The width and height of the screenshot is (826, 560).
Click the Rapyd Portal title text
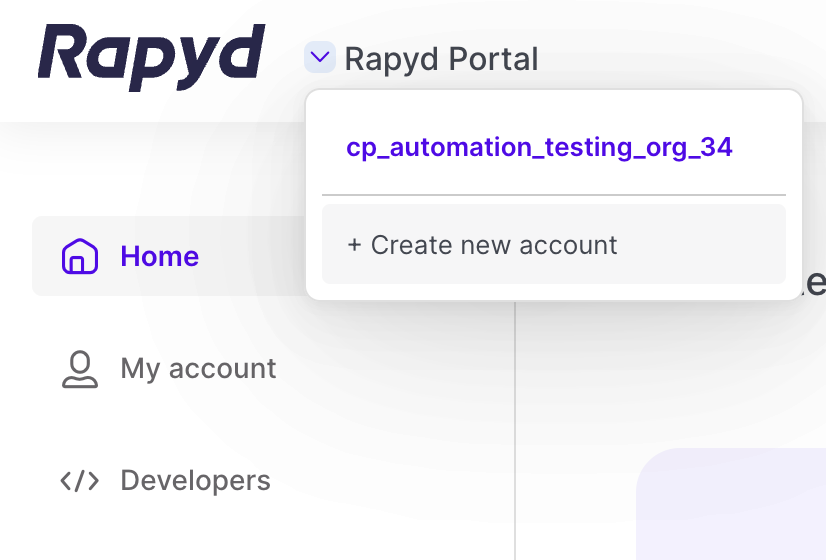[x=441, y=59]
